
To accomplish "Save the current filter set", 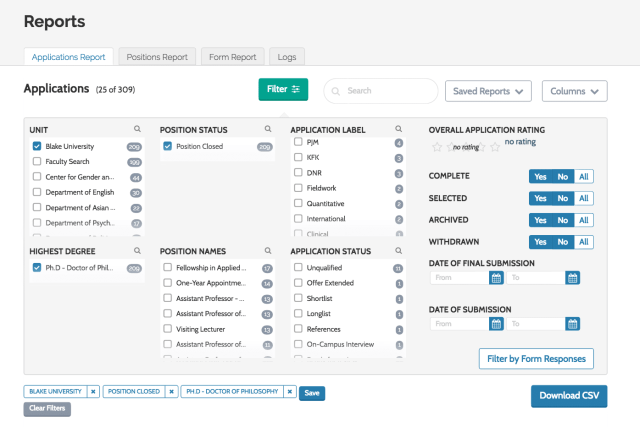I will point(312,393).
